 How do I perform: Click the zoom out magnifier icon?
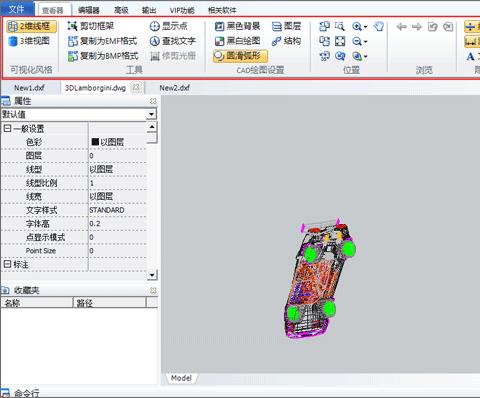(357, 41)
